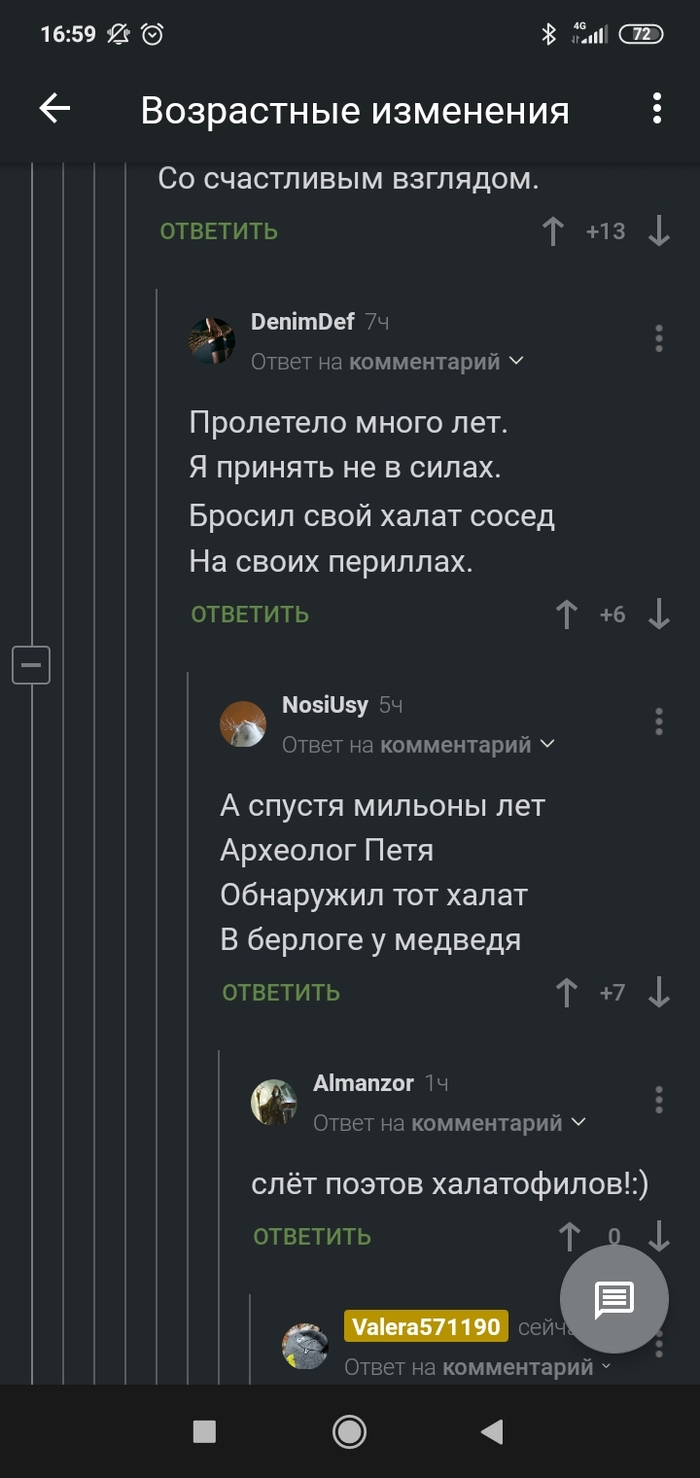This screenshot has height=1478, width=700.
Task: Upvote NosiUsy's comment
Action: click(x=567, y=992)
